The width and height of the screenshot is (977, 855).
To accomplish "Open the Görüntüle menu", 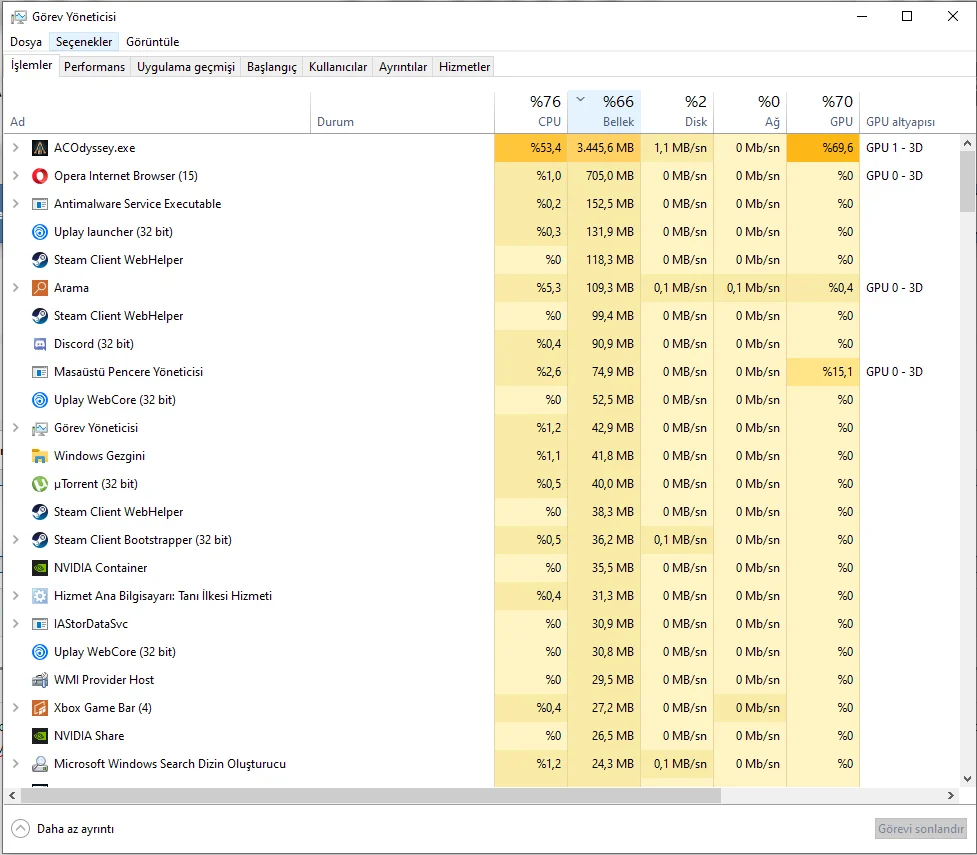I will [x=153, y=42].
